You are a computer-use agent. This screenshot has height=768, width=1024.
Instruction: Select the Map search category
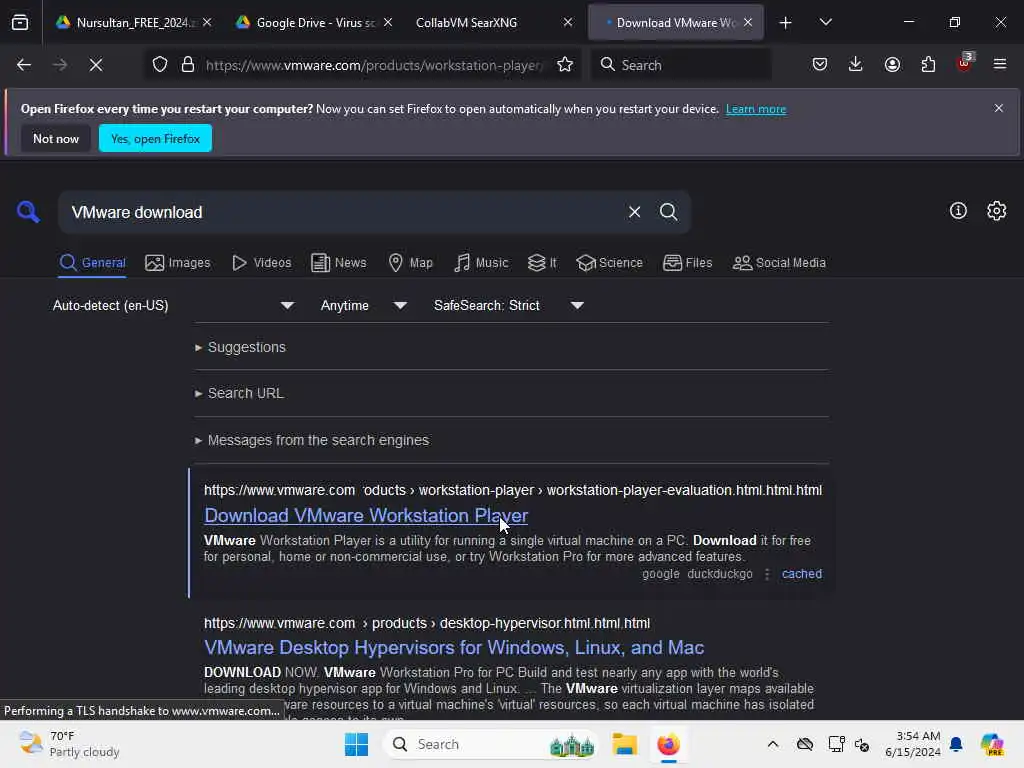(410, 263)
